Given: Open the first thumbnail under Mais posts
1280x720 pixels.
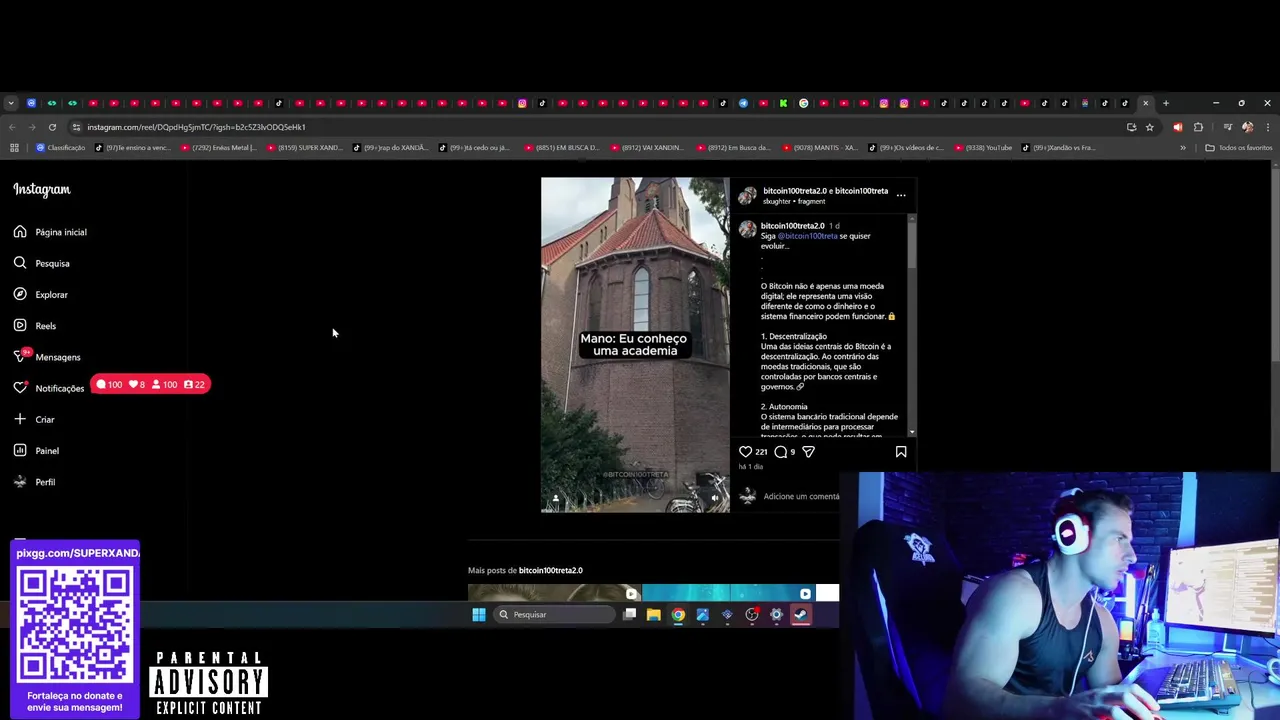Looking at the screenshot, I should pos(554,593).
